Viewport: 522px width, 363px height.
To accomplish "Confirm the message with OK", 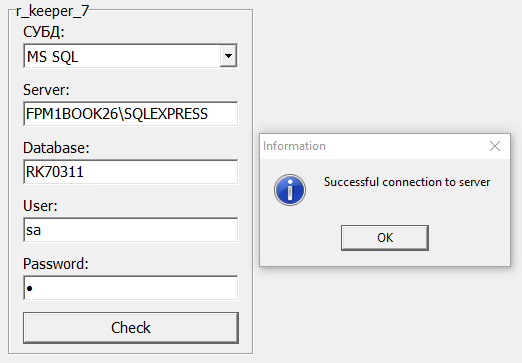I will coord(385,238).
